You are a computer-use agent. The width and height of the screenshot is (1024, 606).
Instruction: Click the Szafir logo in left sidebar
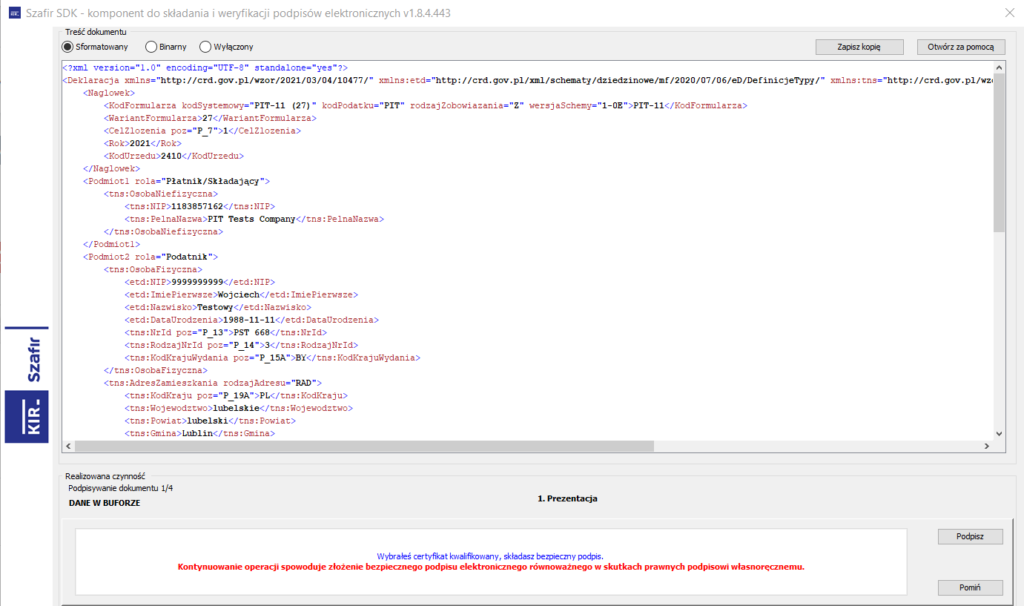[x=34, y=356]
